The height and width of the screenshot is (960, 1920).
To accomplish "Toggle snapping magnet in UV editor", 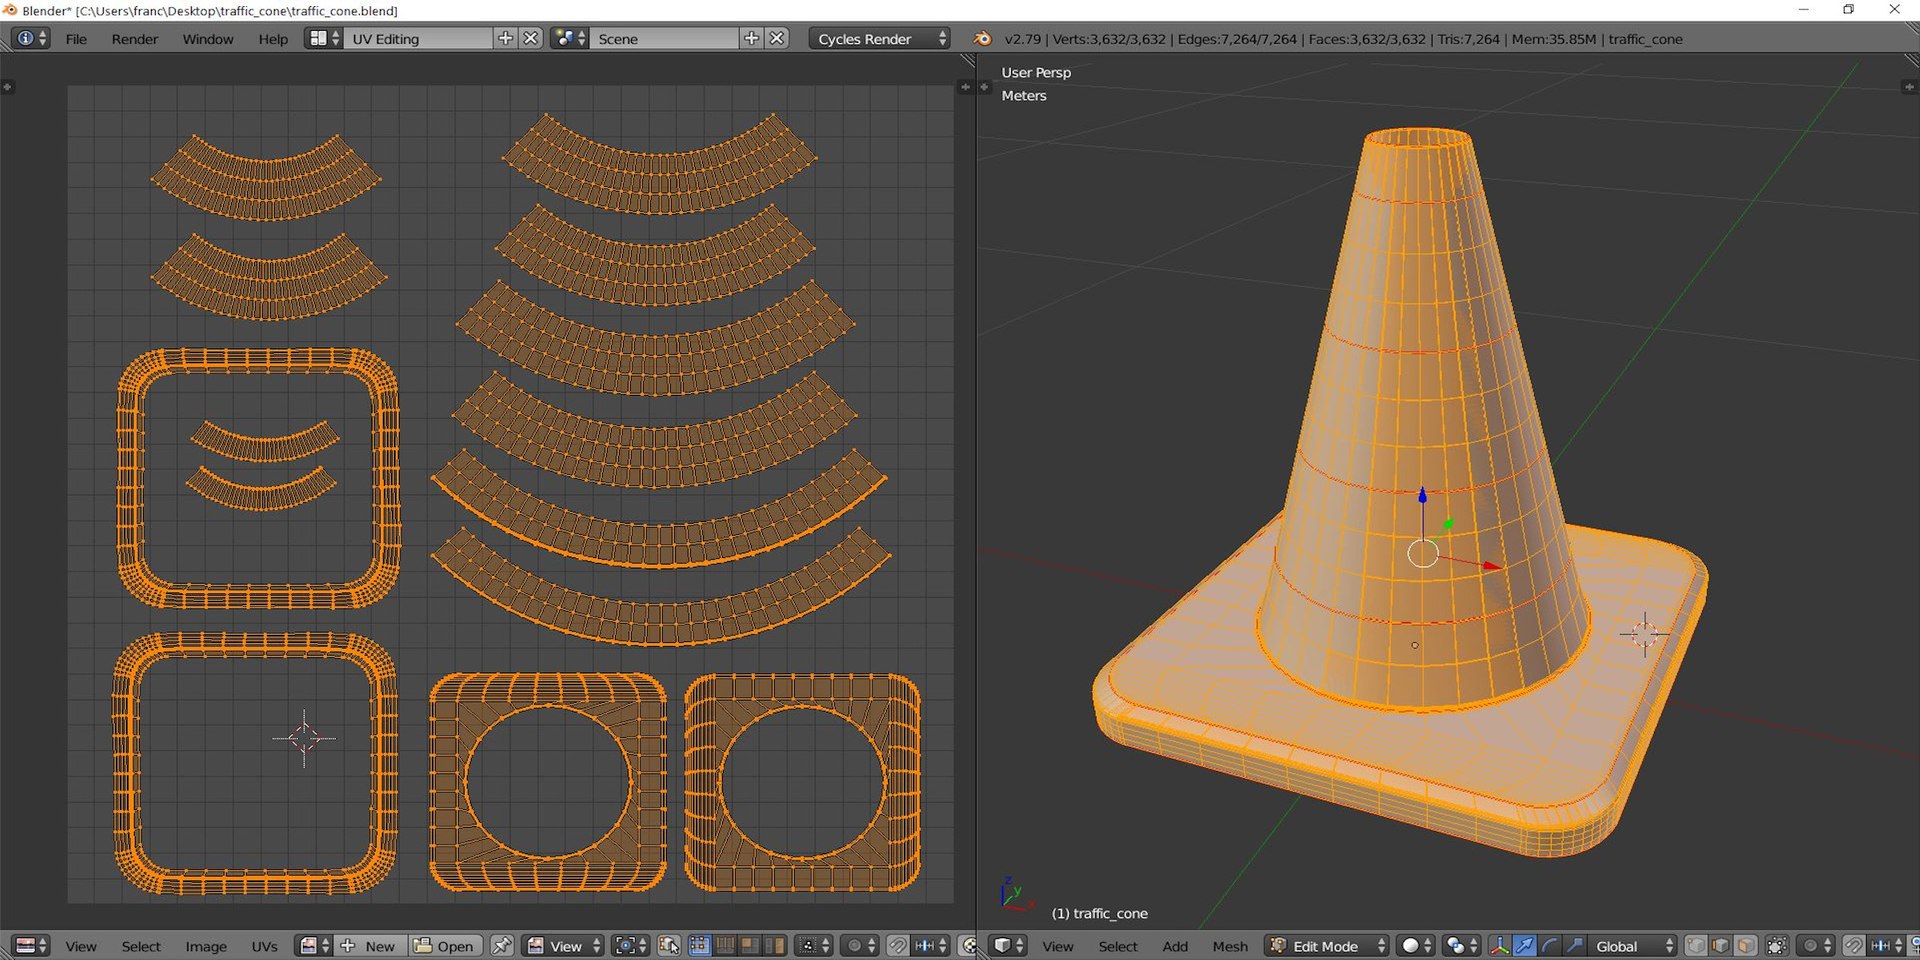I will point(897,945).
